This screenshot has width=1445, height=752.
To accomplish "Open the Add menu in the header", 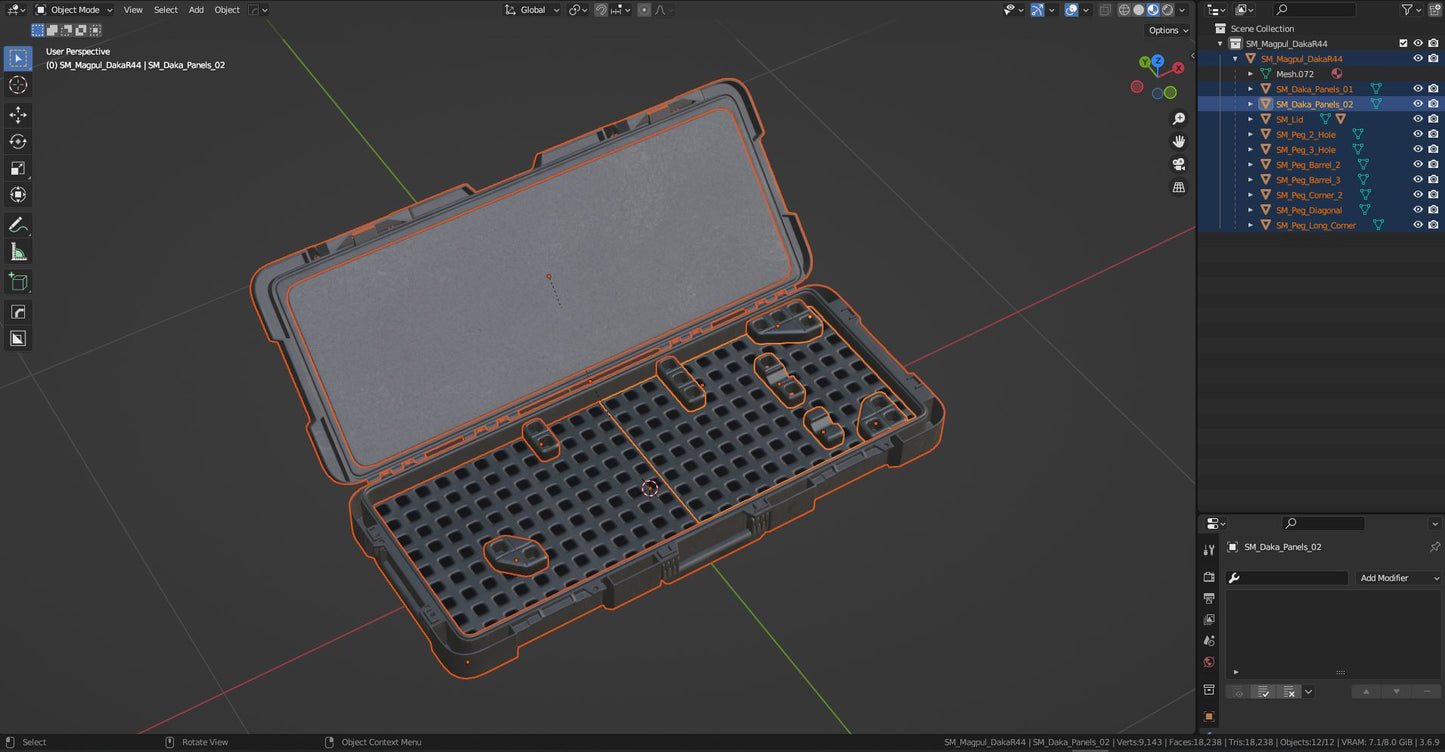I will tap(196, 9).
